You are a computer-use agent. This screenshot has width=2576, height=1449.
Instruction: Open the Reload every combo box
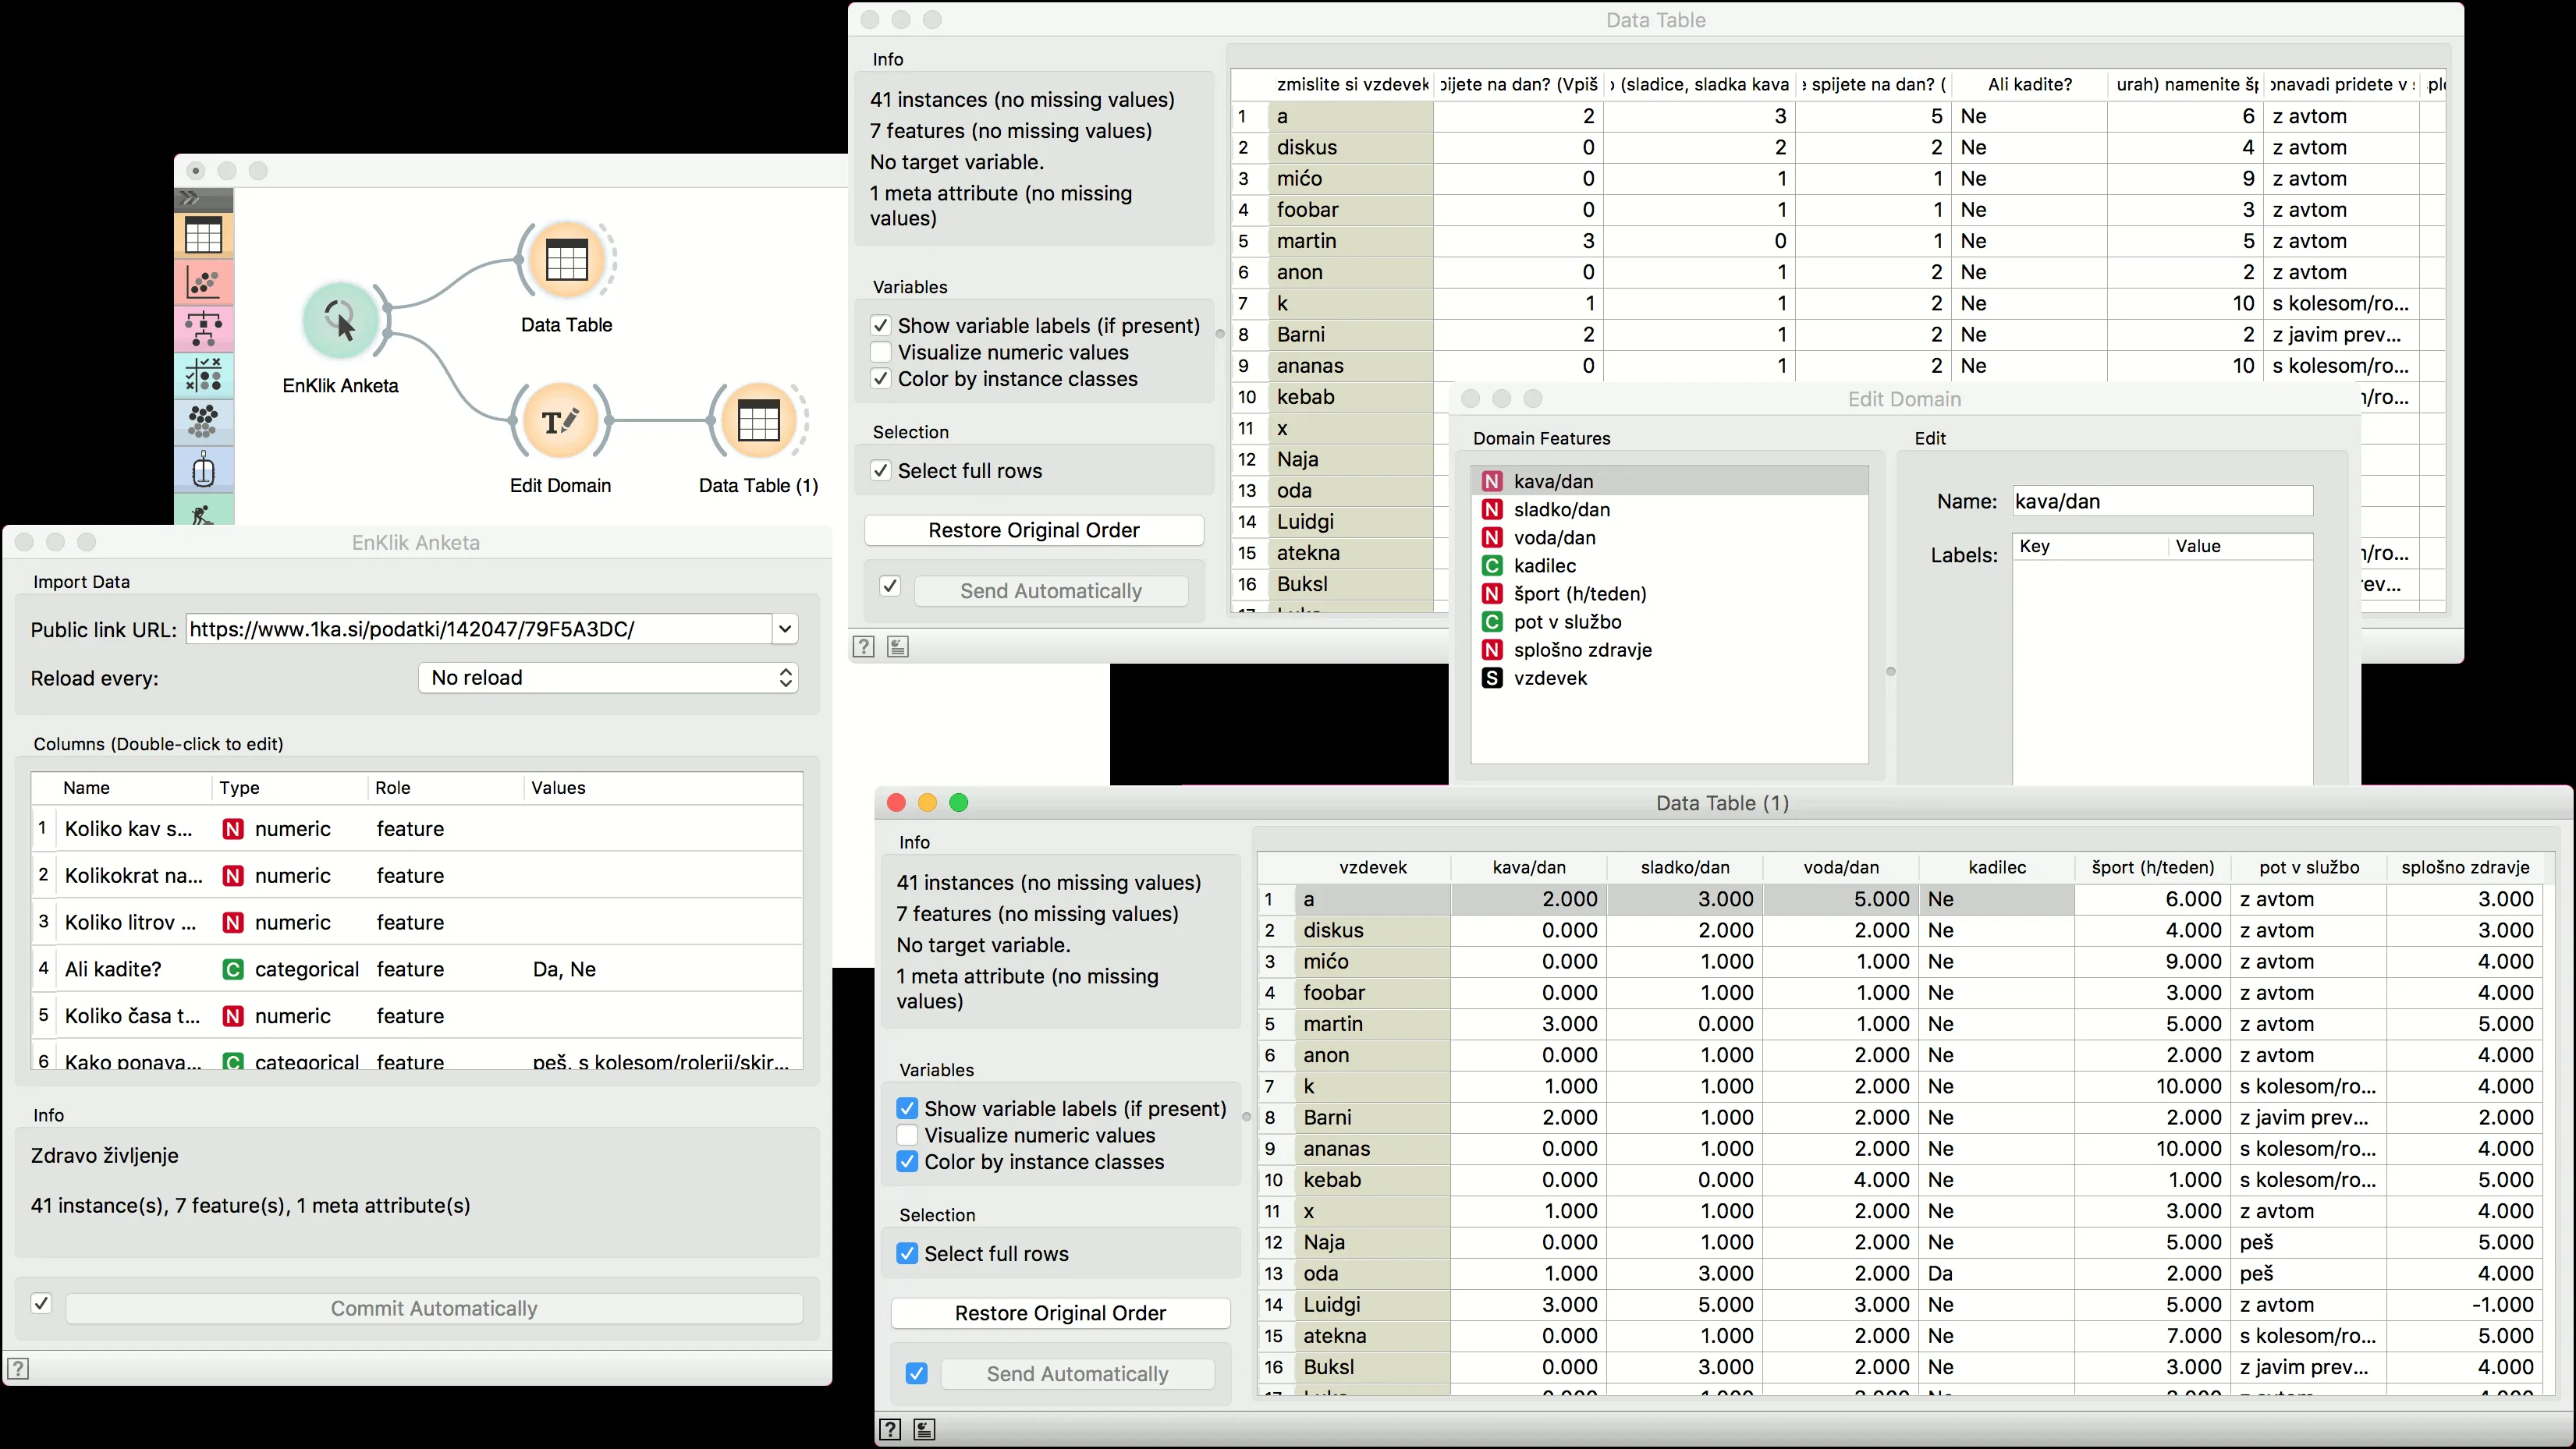(x=607, y=678)
